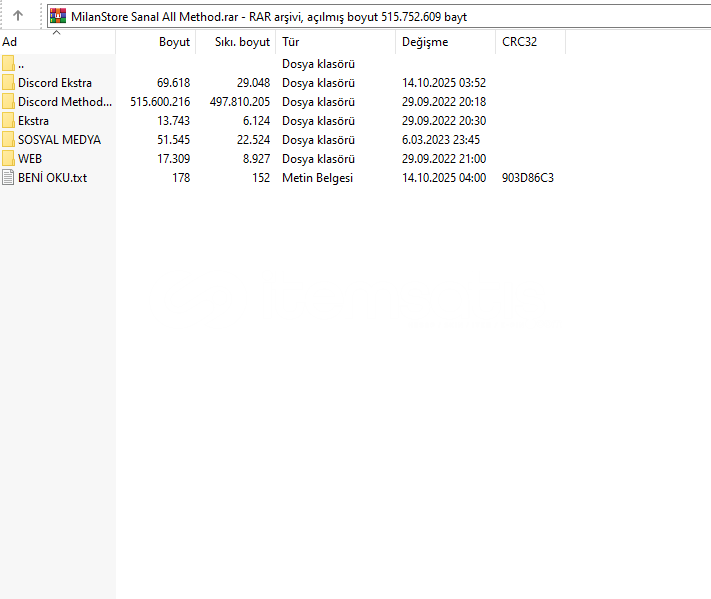Click date 14.10.2025 03:52

(x=444, y=83)
